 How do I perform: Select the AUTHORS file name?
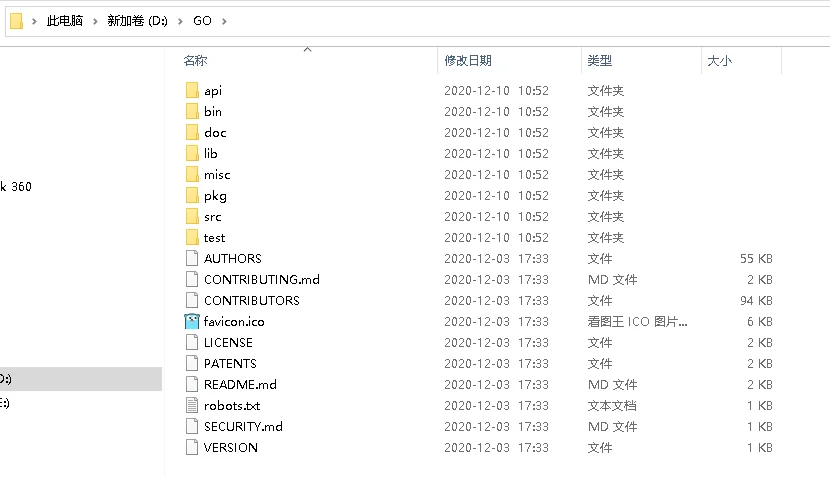pos(233,258)
